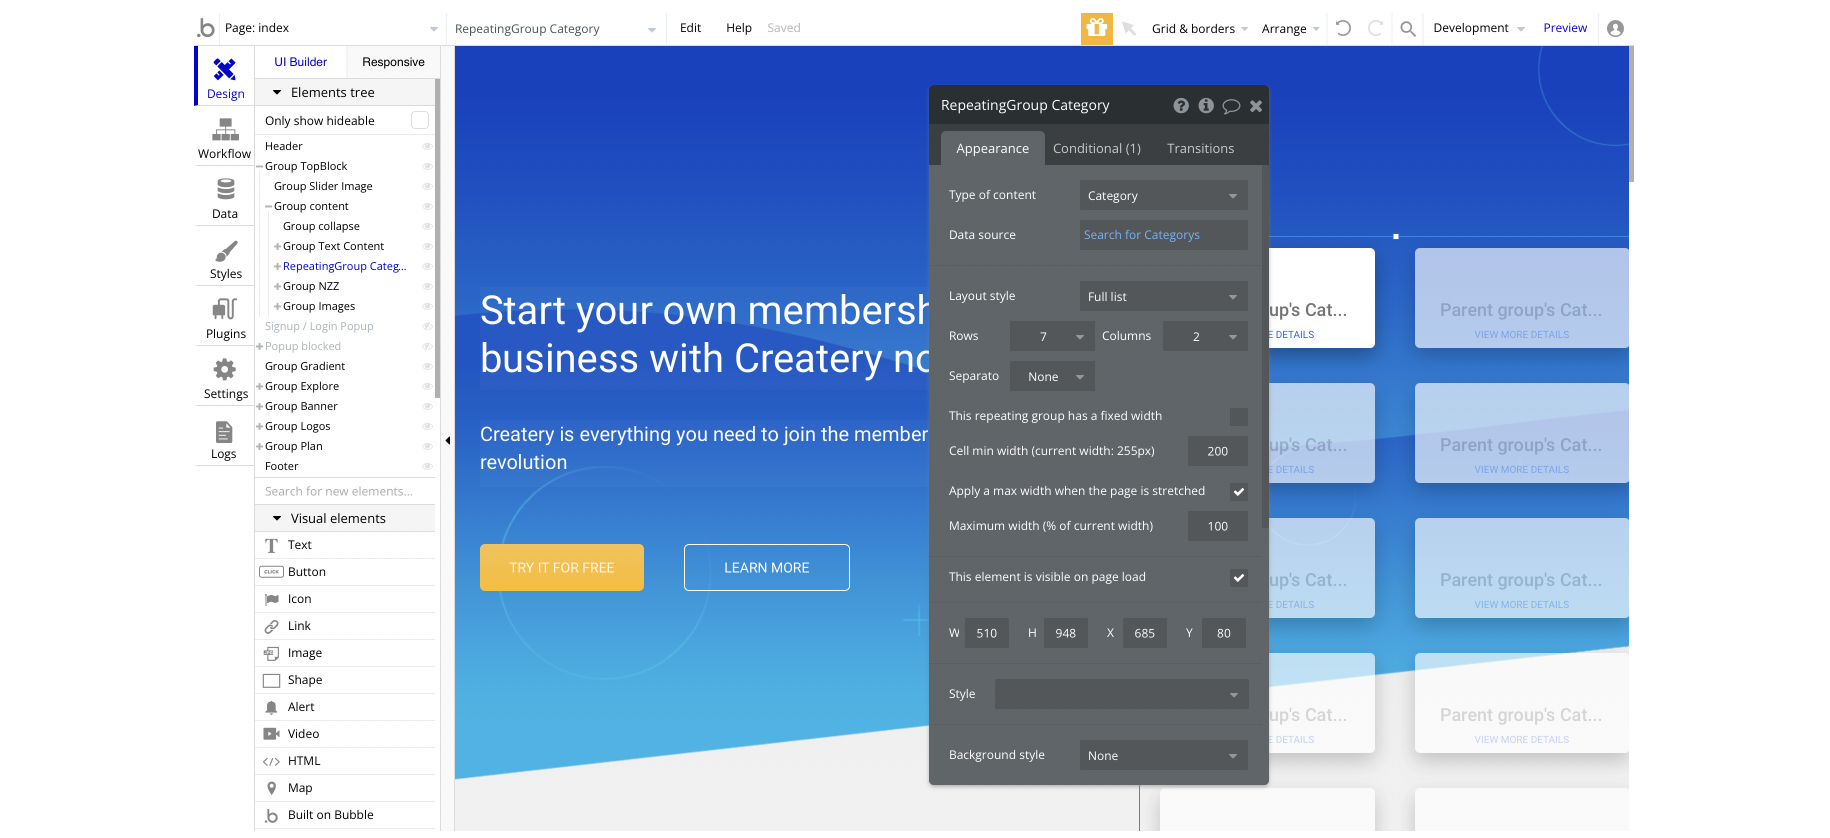Toggle Only show hideable checkbox
The image size is (1830, 838).
pyautogui.click(x=420, y=120)
